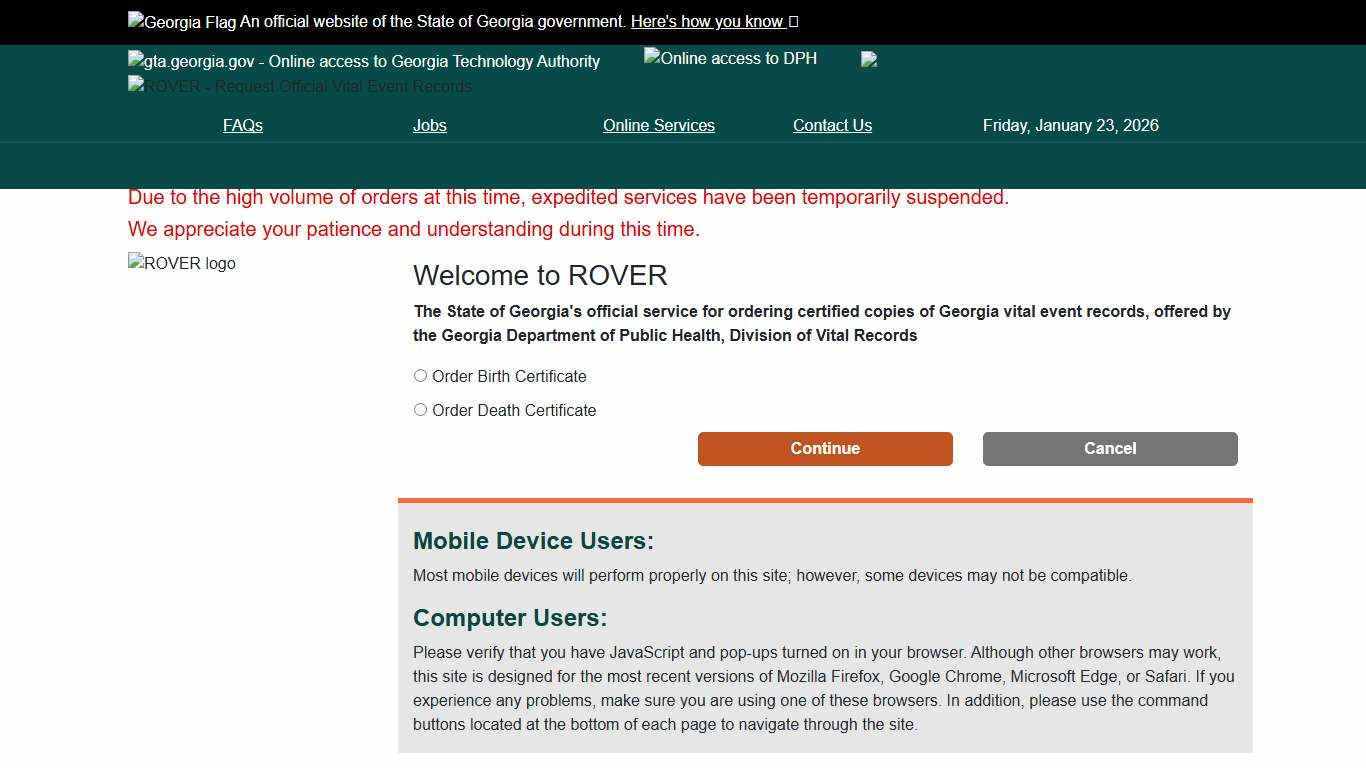Click the Continue button
Screen dimensions: 1366x768
pos(824,448)
